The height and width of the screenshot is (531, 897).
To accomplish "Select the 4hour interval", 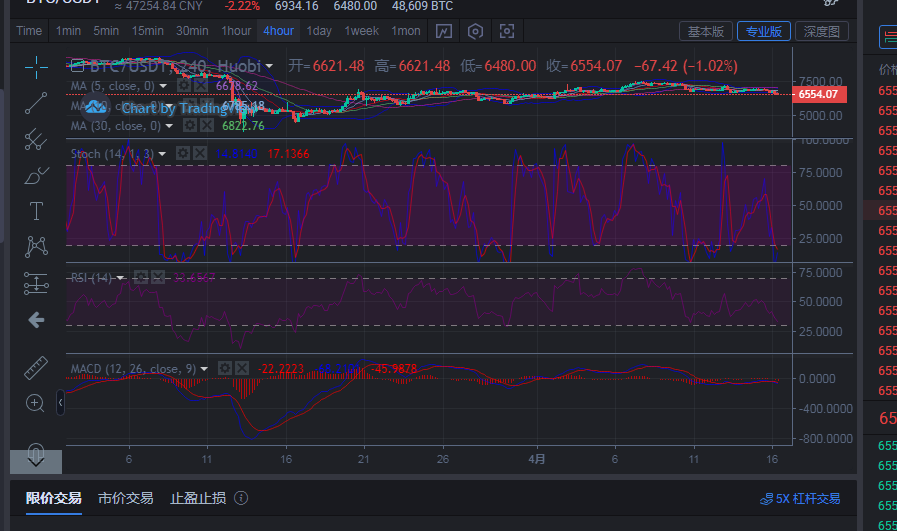I will click(x=279, y=31).
